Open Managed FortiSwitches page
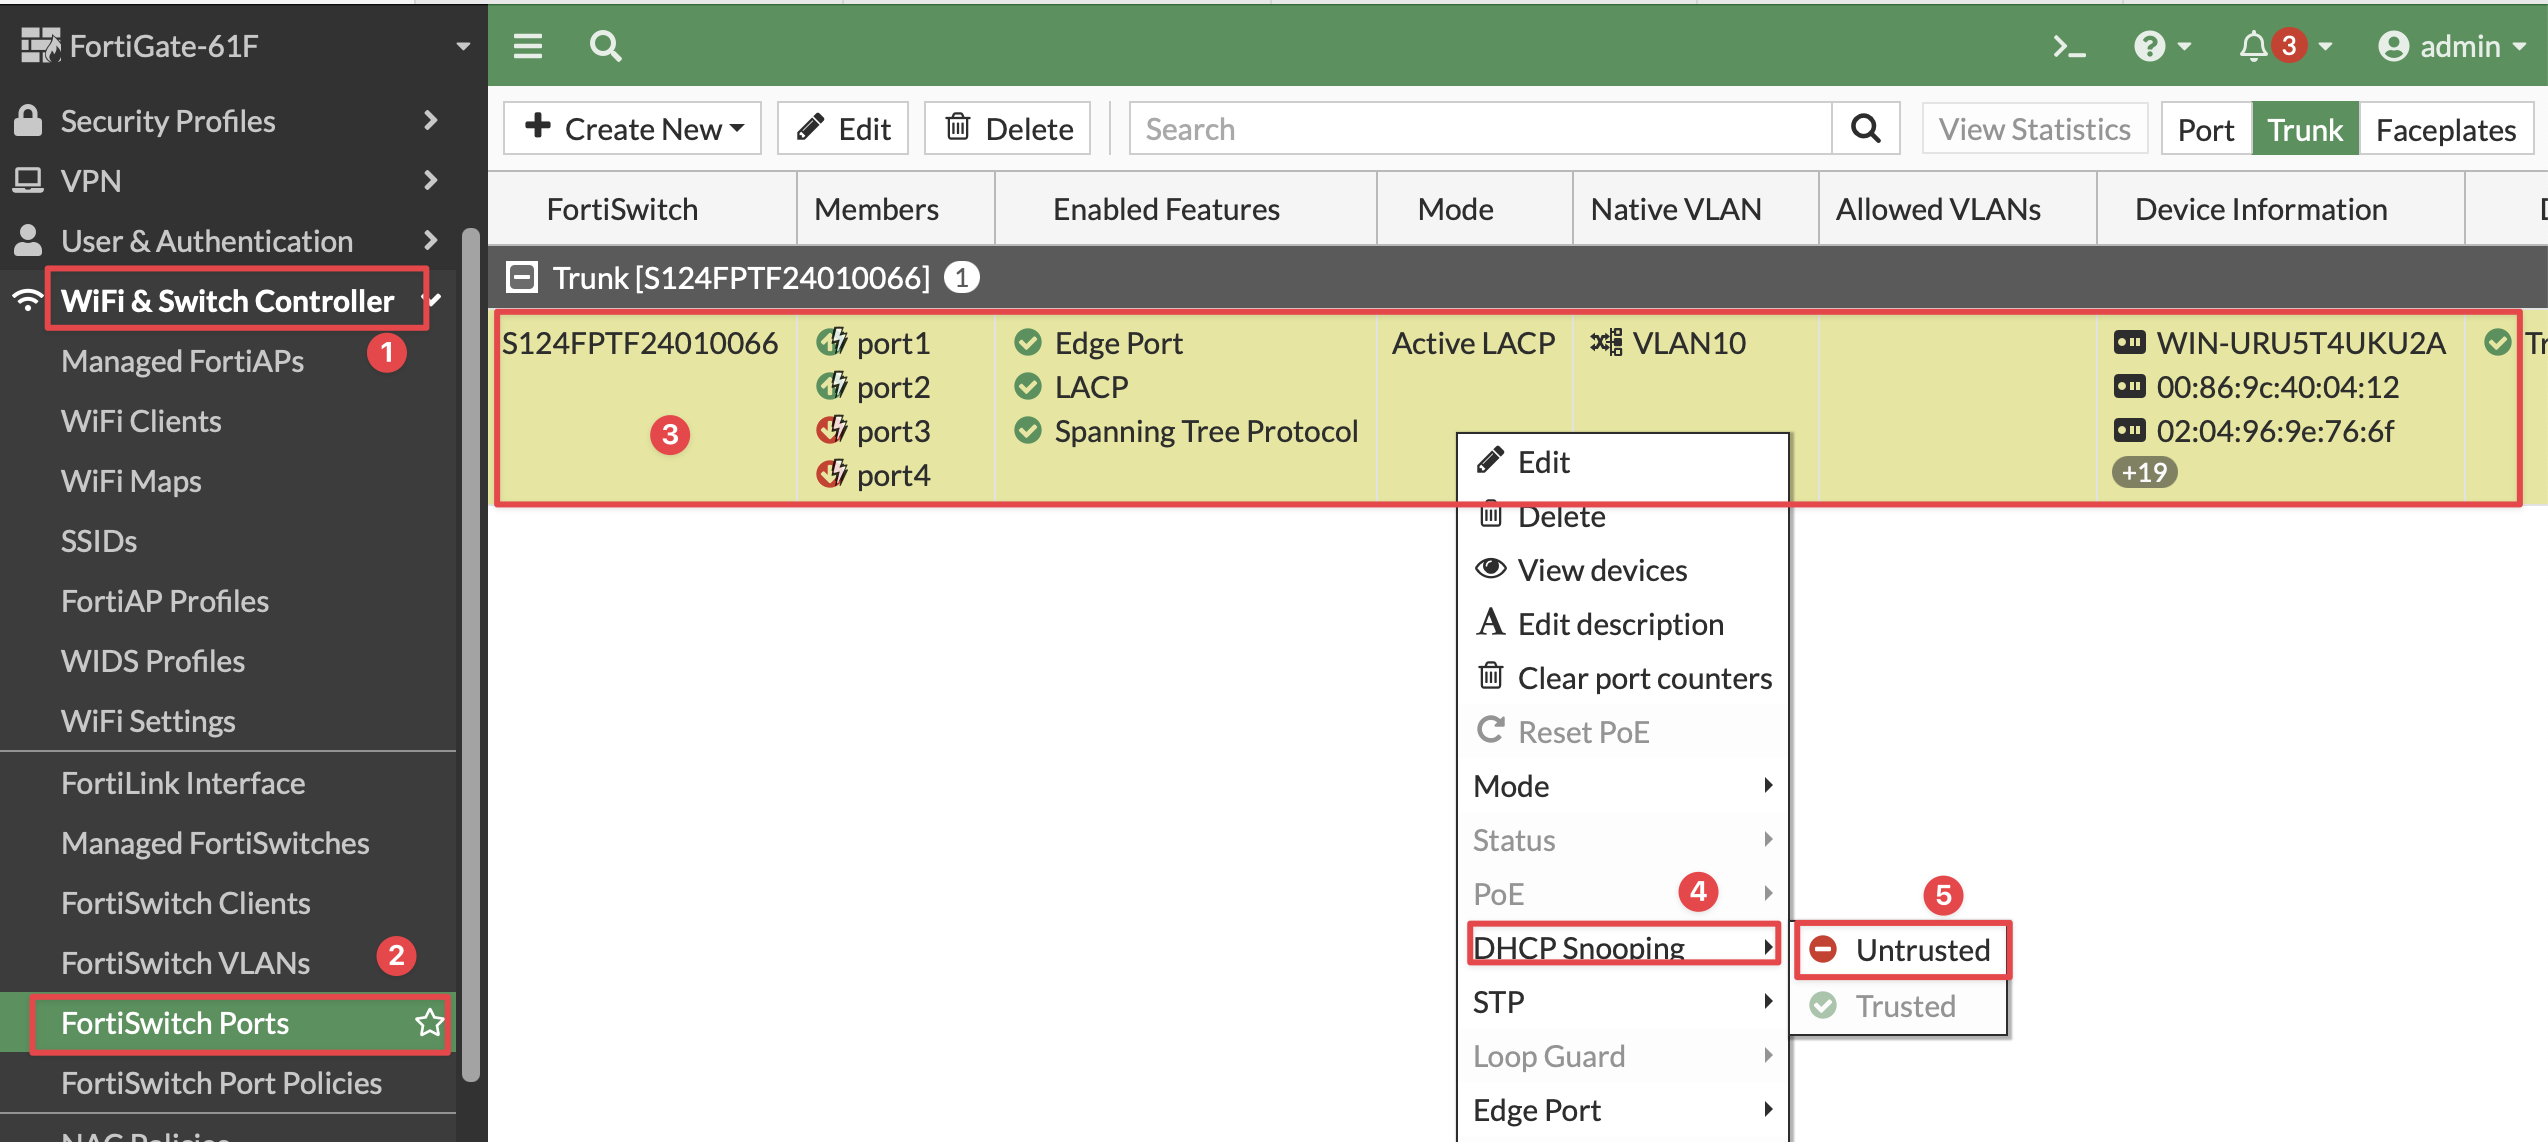 215,843
